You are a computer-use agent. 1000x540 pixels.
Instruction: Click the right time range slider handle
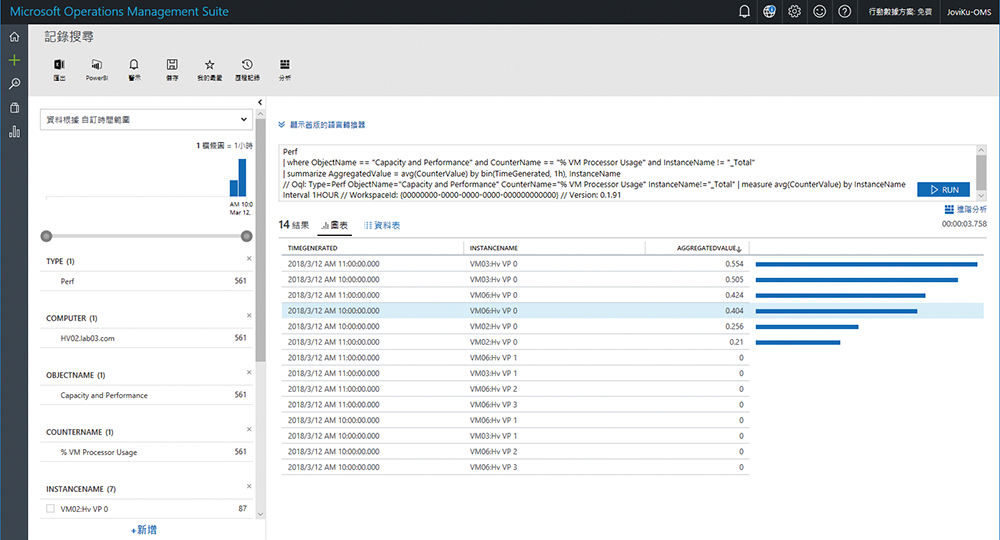tap(247, 236)
